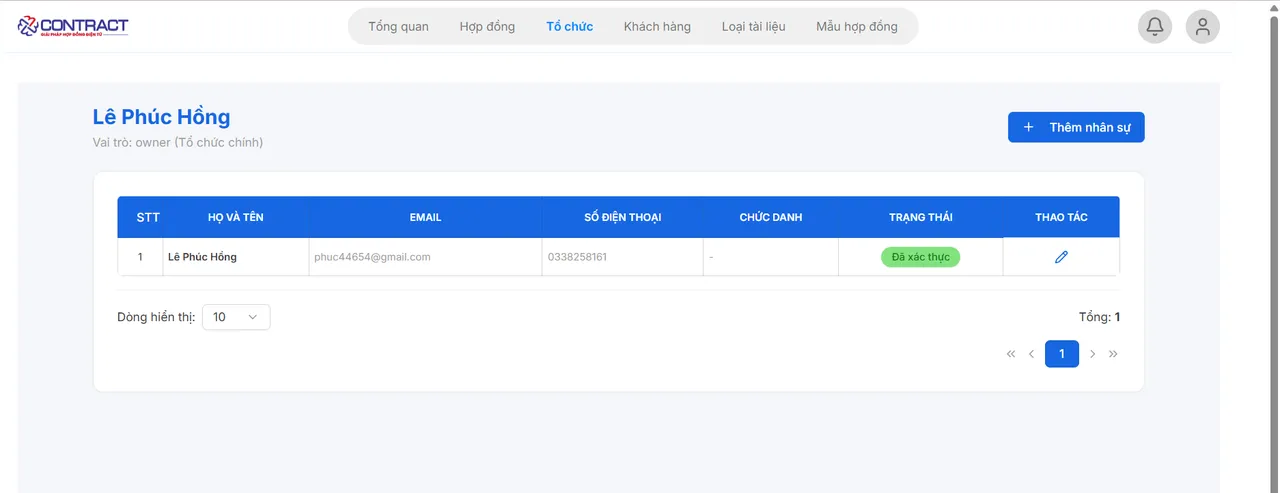Viewport: 1280px width, 493px height.
Task: Navigate to the Khách hàng tab
Action: click(657, 27)
